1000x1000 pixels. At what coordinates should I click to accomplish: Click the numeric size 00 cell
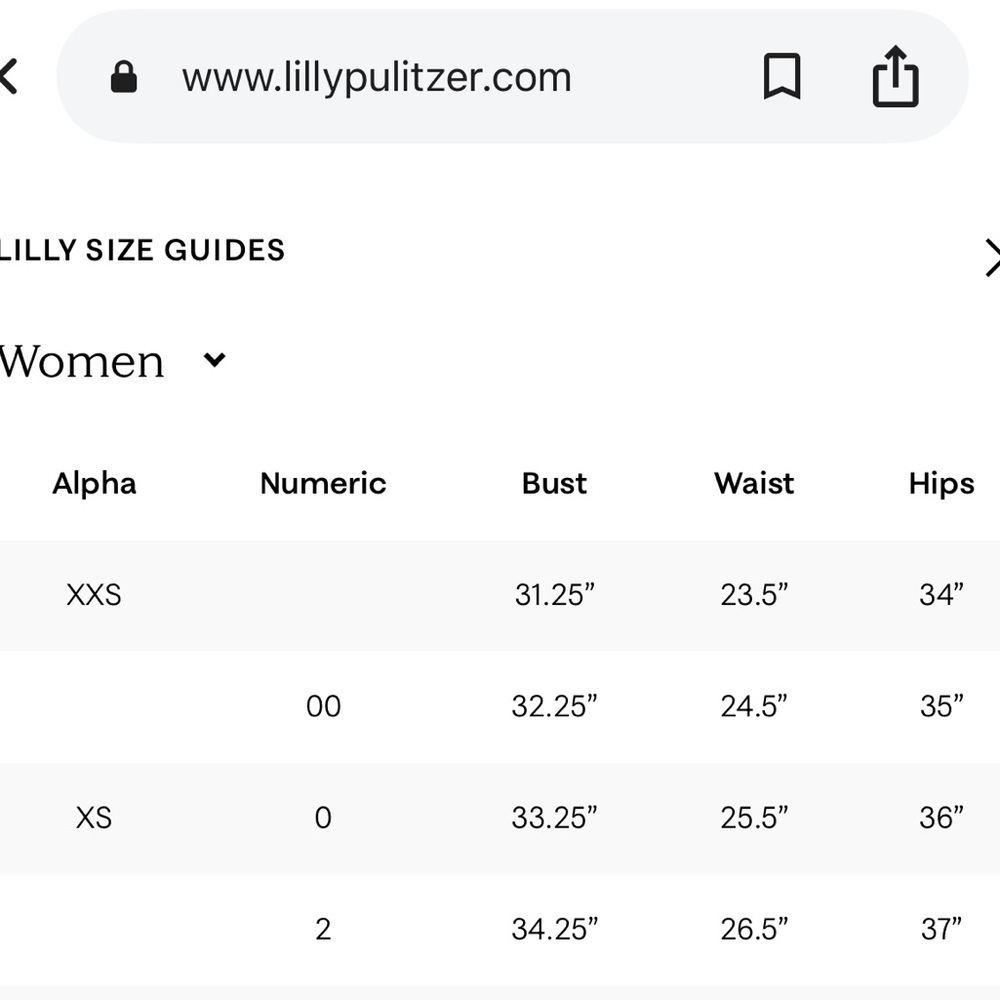(x=323, y=707)
